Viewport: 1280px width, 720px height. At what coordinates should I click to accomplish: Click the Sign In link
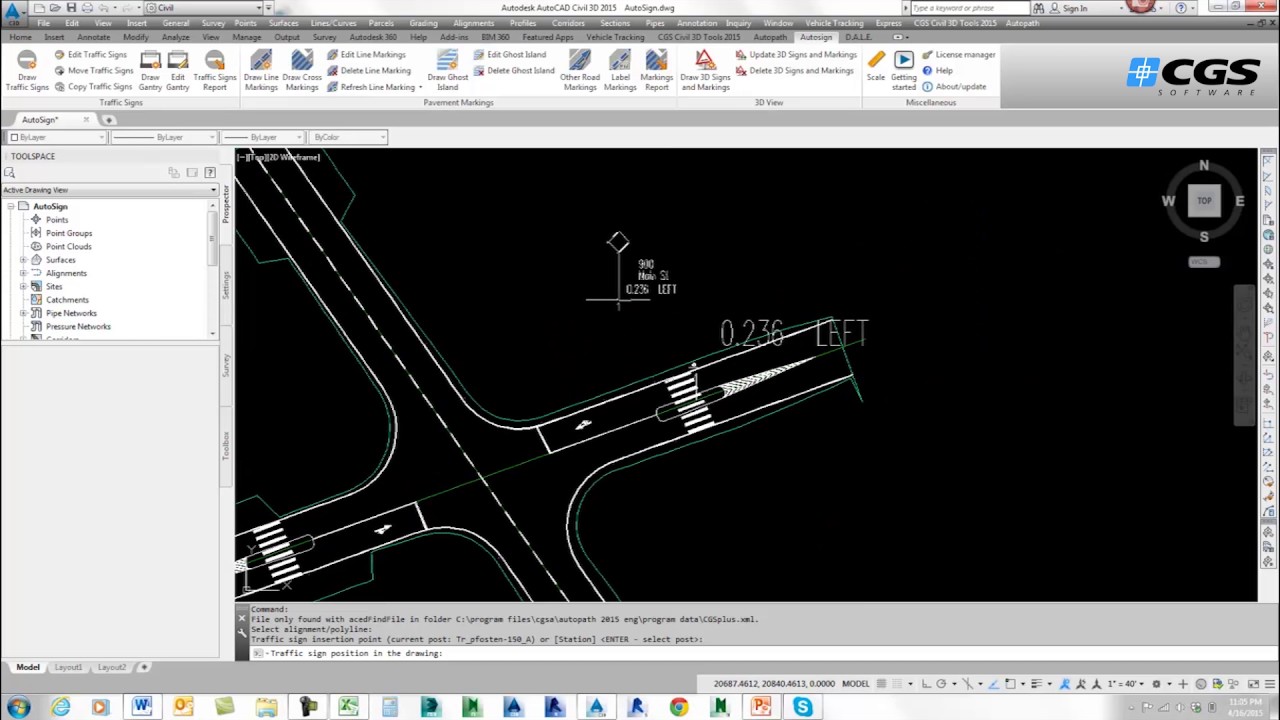[1075, 8]
